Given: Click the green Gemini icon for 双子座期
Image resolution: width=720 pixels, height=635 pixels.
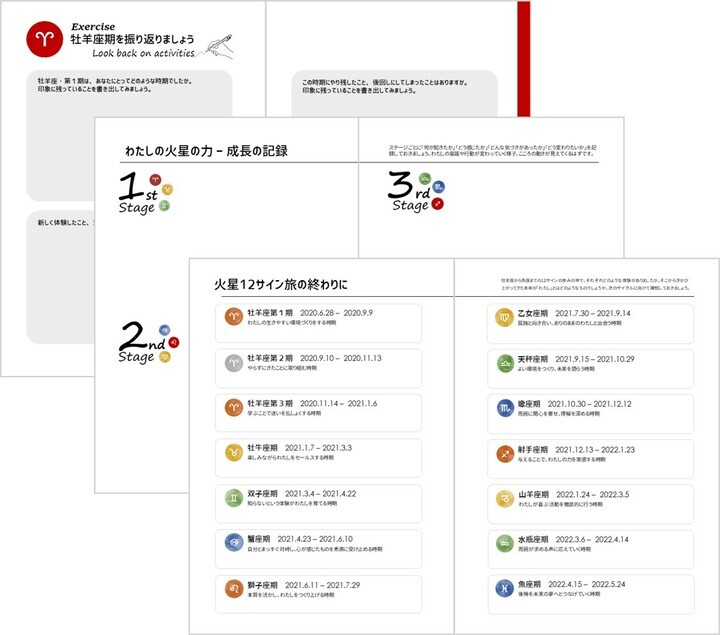Looking at the screenshot, I should click(x=232, y=497).
